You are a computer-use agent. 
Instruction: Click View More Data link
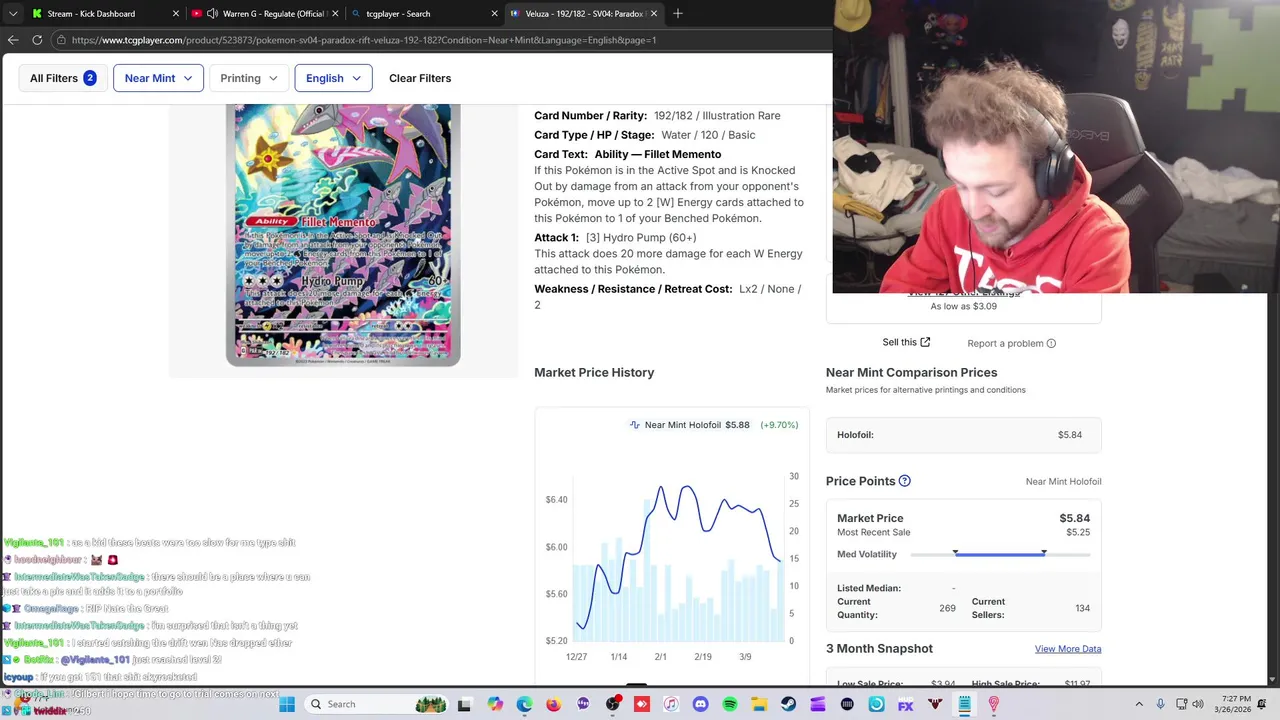point(1068,649)
